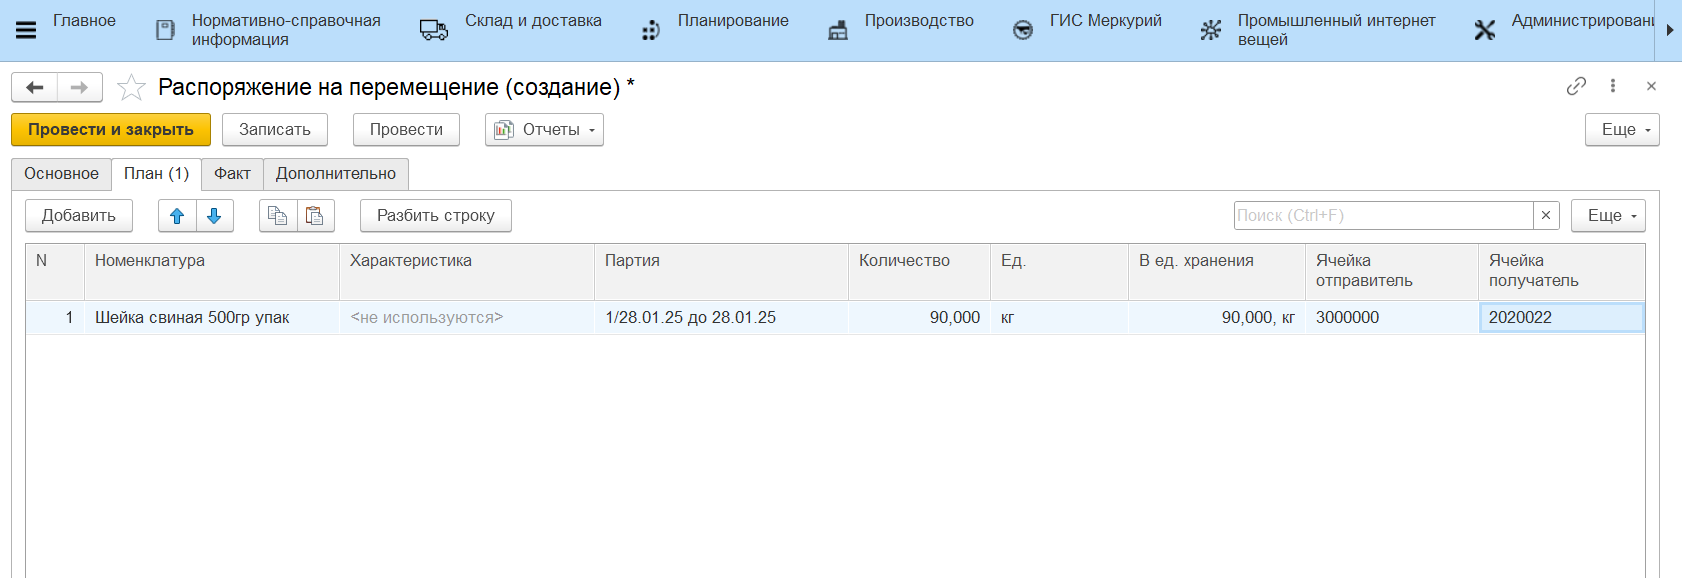Viewport: 1682px width, 578px height.
Task: Focus the Поиск search field
Action: (x=1383, y=215)
